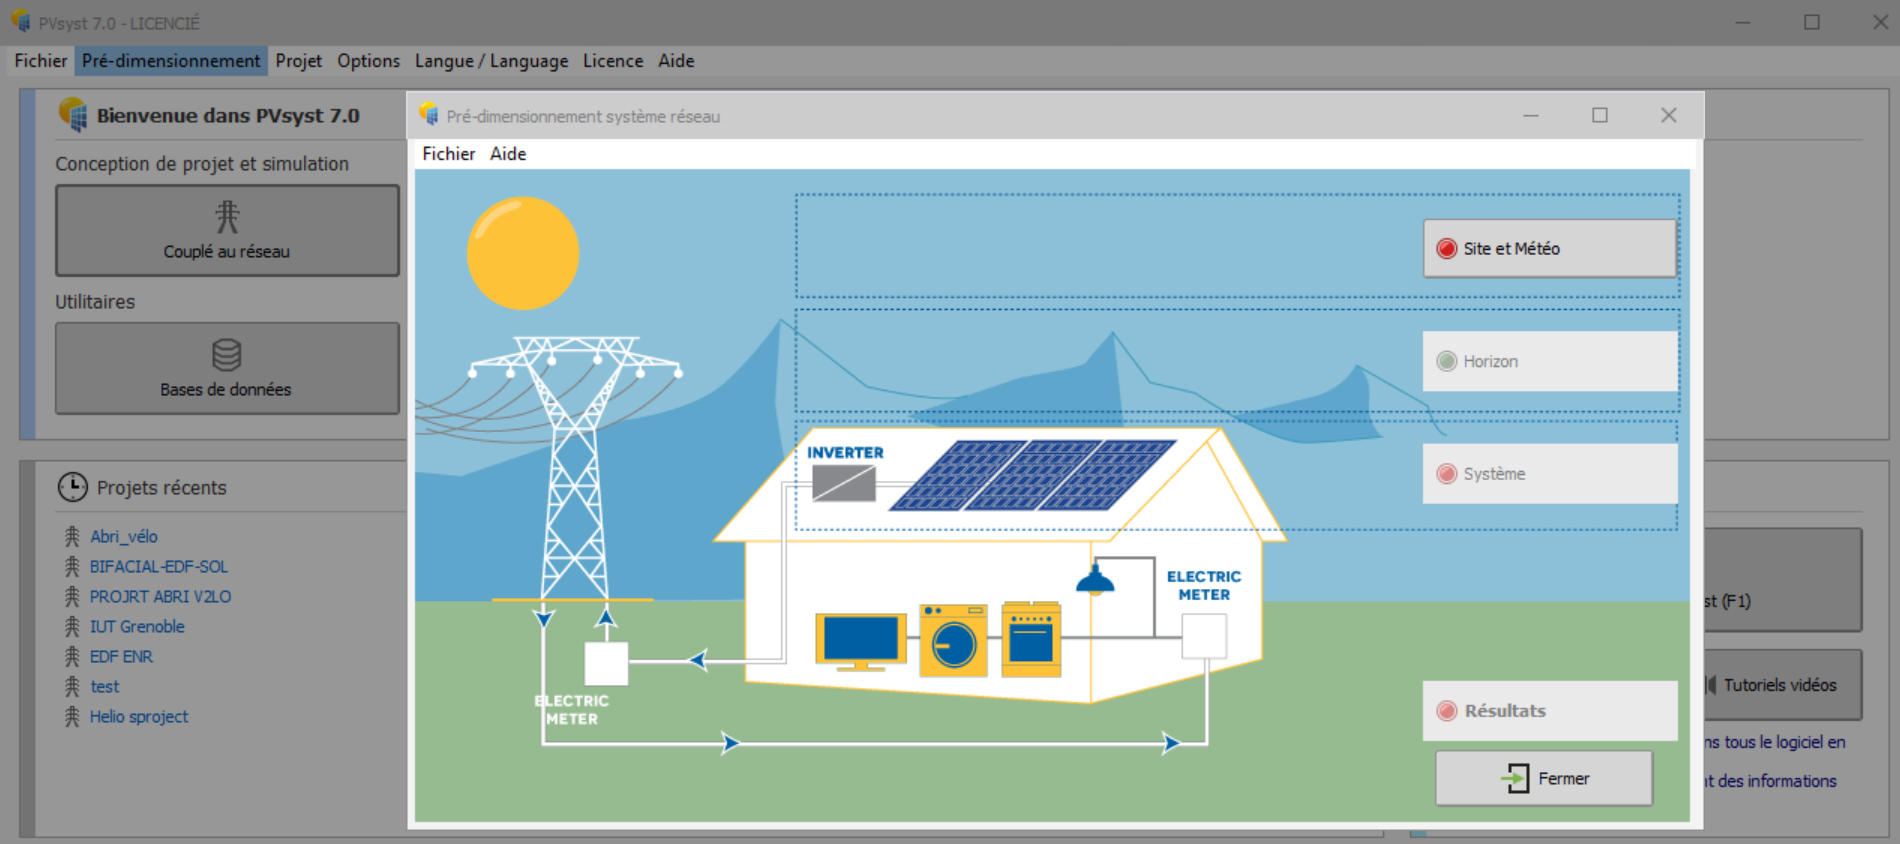Click the pylon icon on Couplé au réseau

point(227,217)
